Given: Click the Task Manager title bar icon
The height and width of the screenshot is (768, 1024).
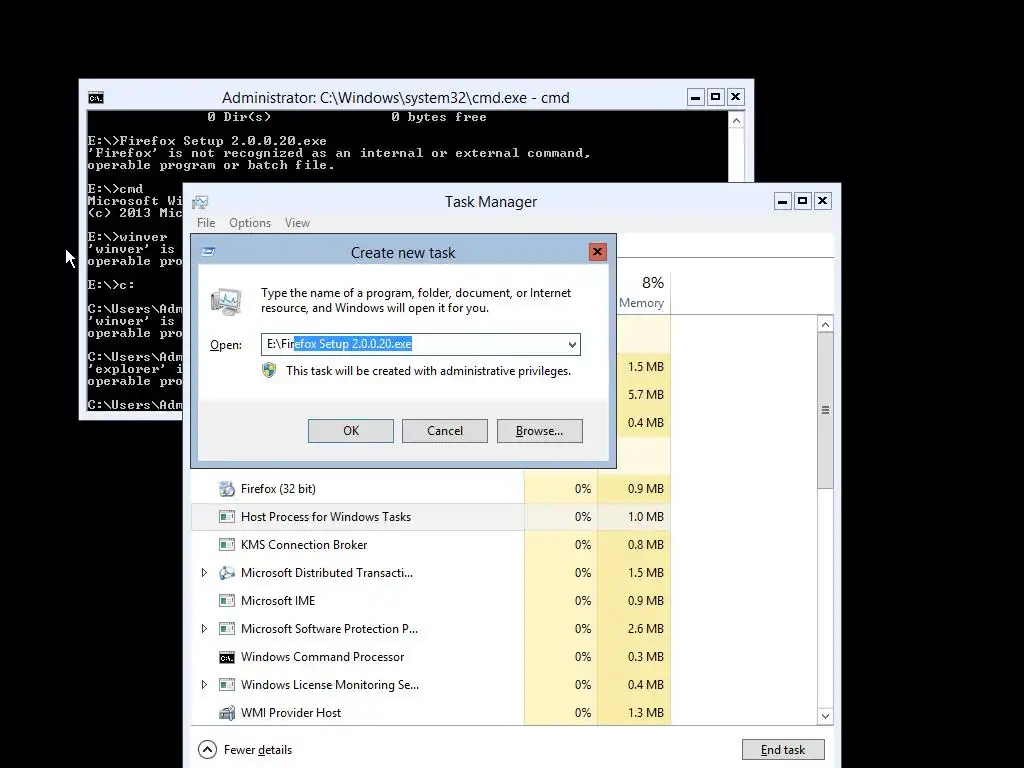Looking at the screenshot, I should tap(200, 202).
